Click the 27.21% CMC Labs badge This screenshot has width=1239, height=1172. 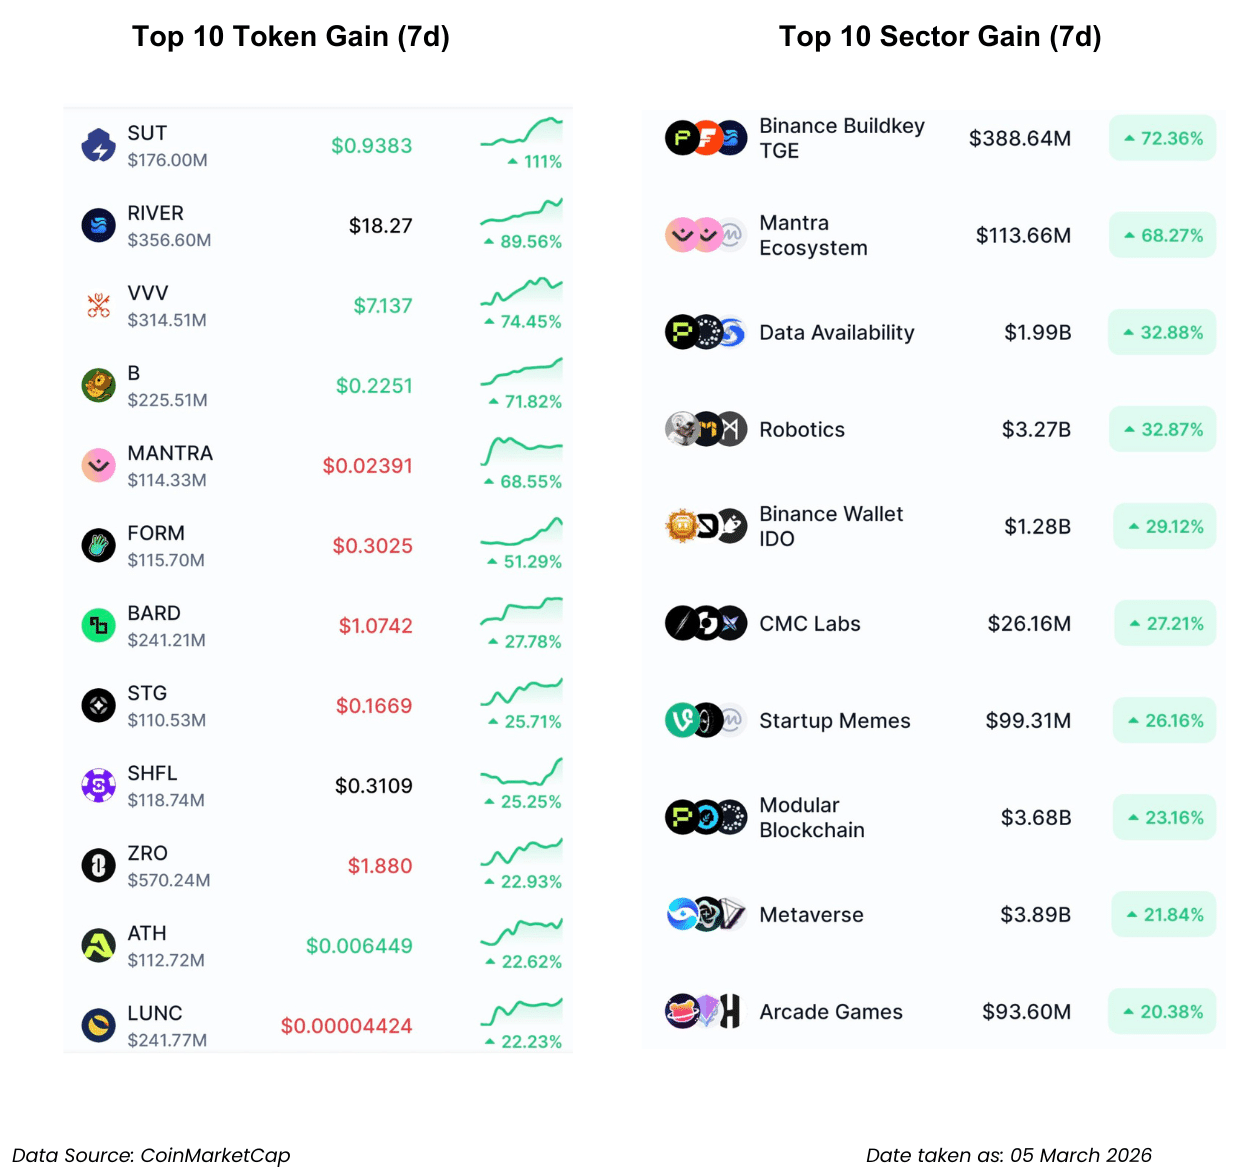tap(1165, 624)
